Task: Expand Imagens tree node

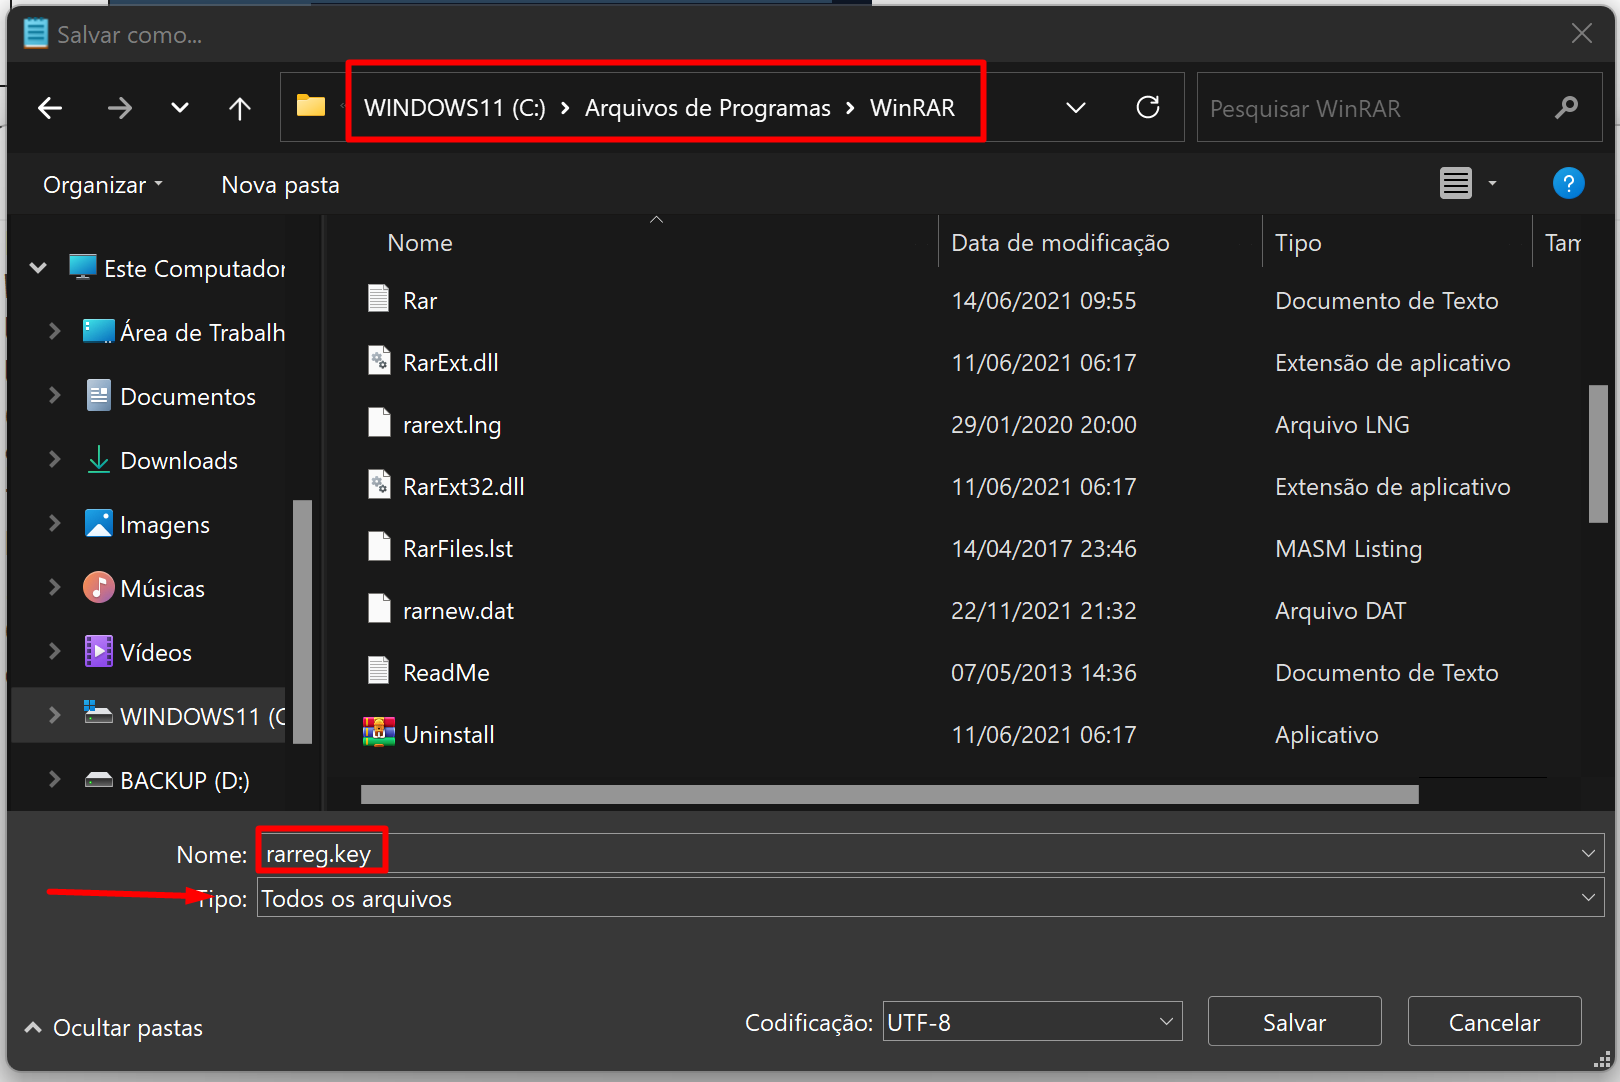Action: (x=55, y=523)
